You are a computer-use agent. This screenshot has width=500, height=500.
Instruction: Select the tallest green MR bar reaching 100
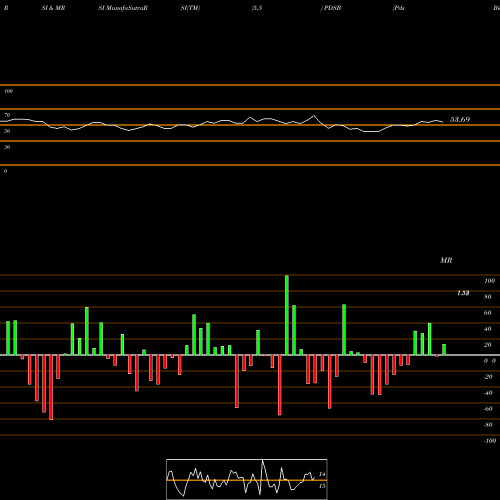coord(287,315)
